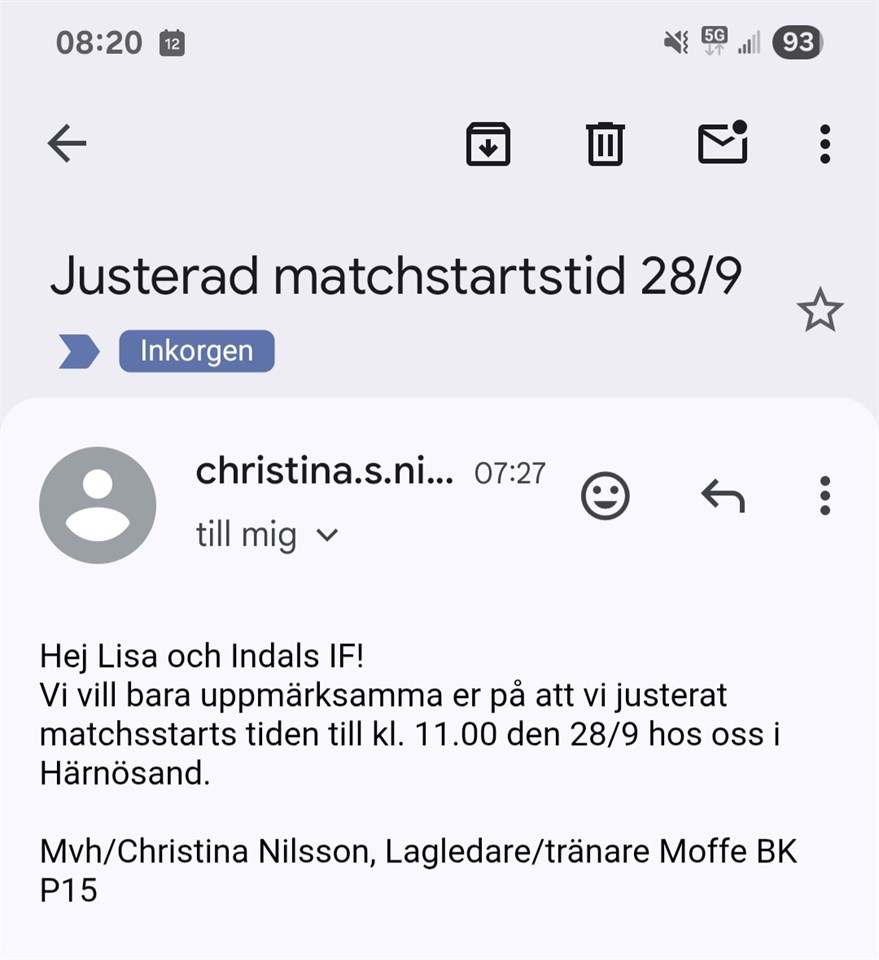Archive this email with the archive icon

(488, 144)
